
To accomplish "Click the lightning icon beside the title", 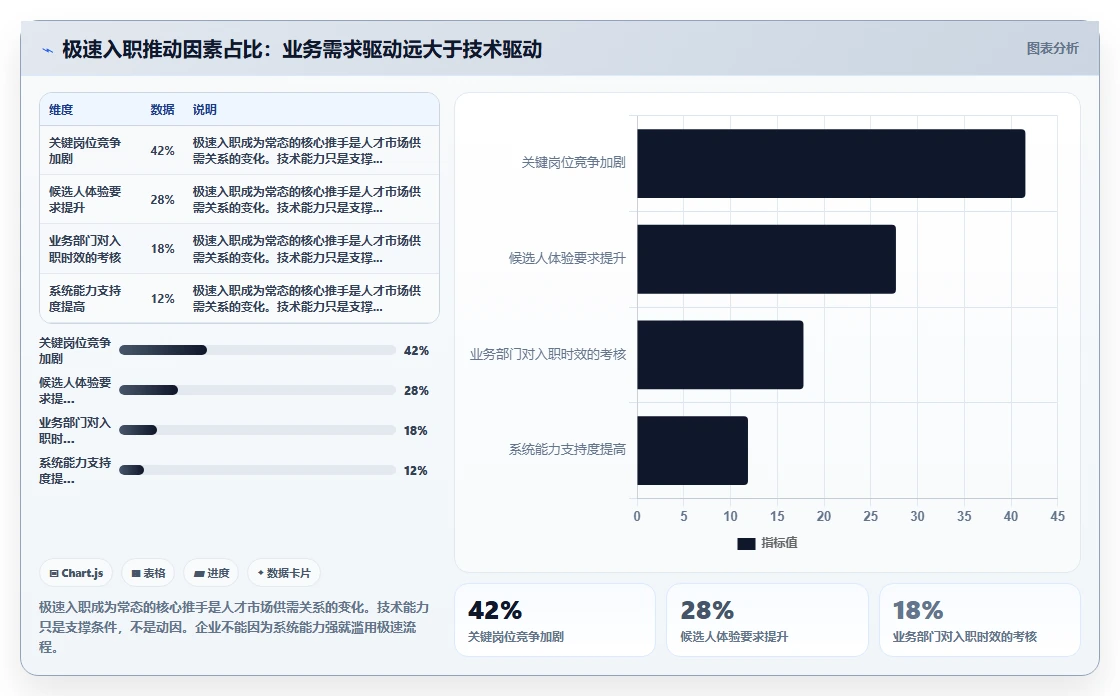I will (48, 50).
